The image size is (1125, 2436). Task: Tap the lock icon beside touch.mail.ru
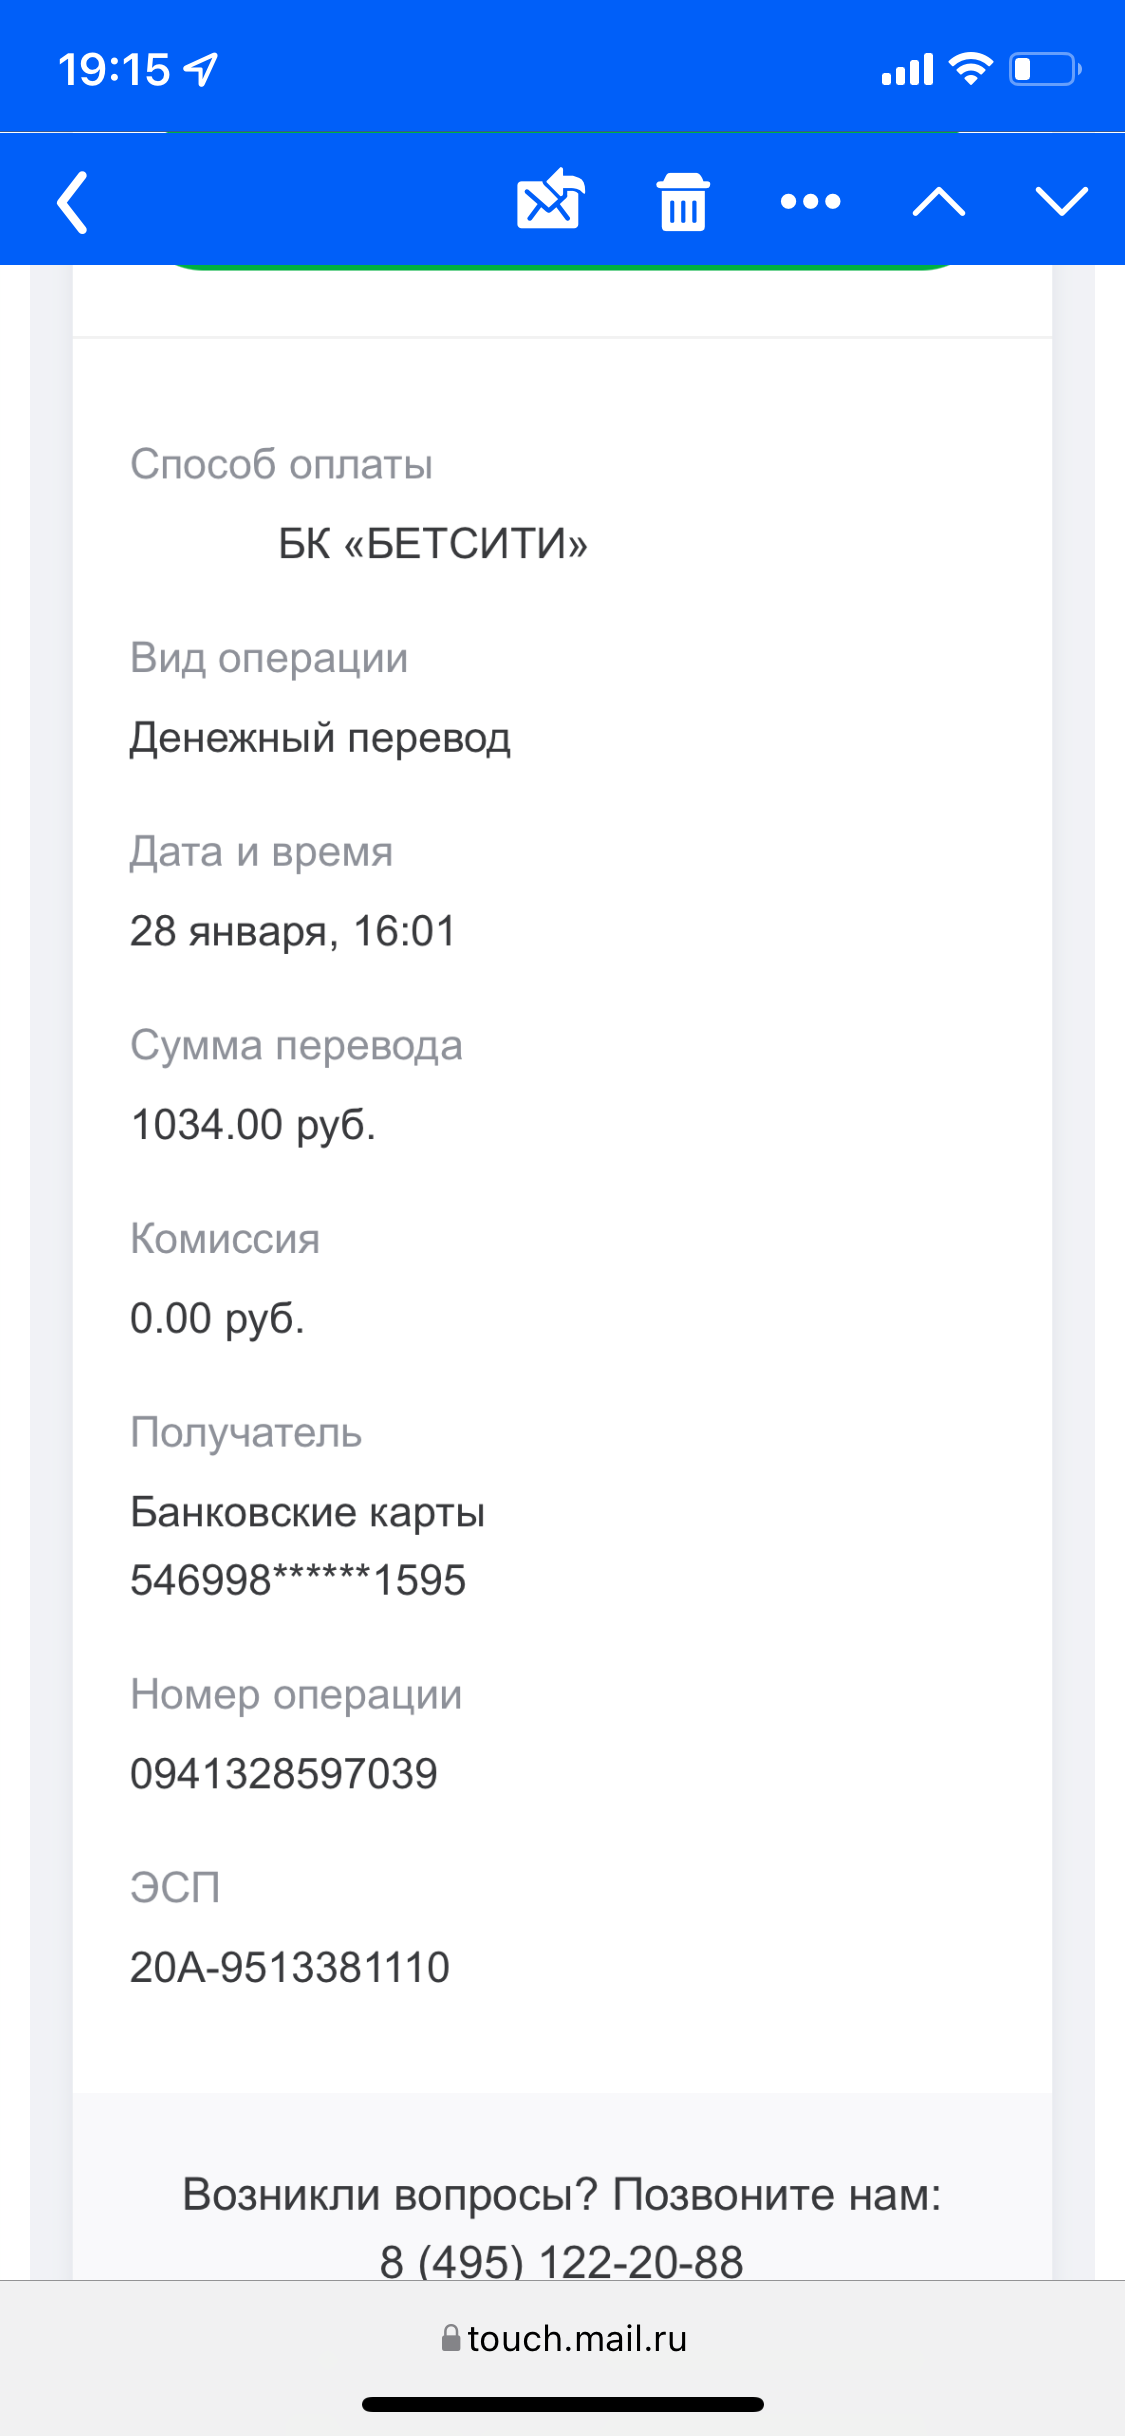click(451, 2338)
